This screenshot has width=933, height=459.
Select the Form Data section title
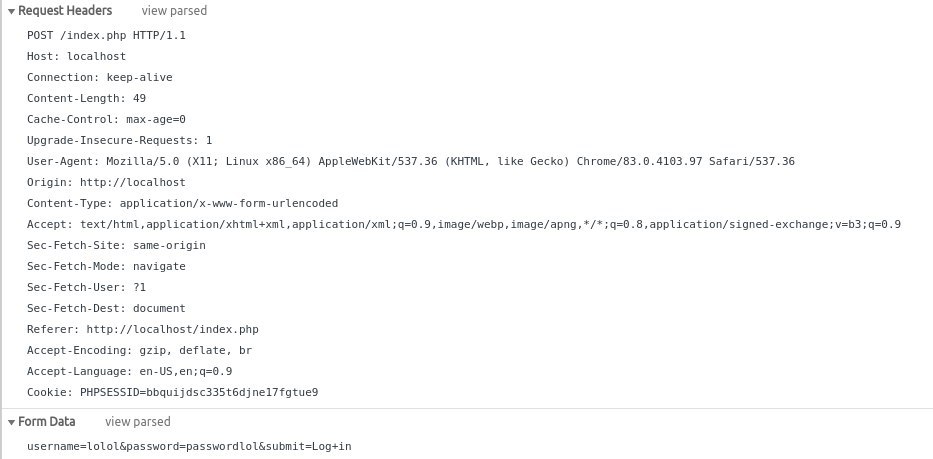[x=46, y=422]
